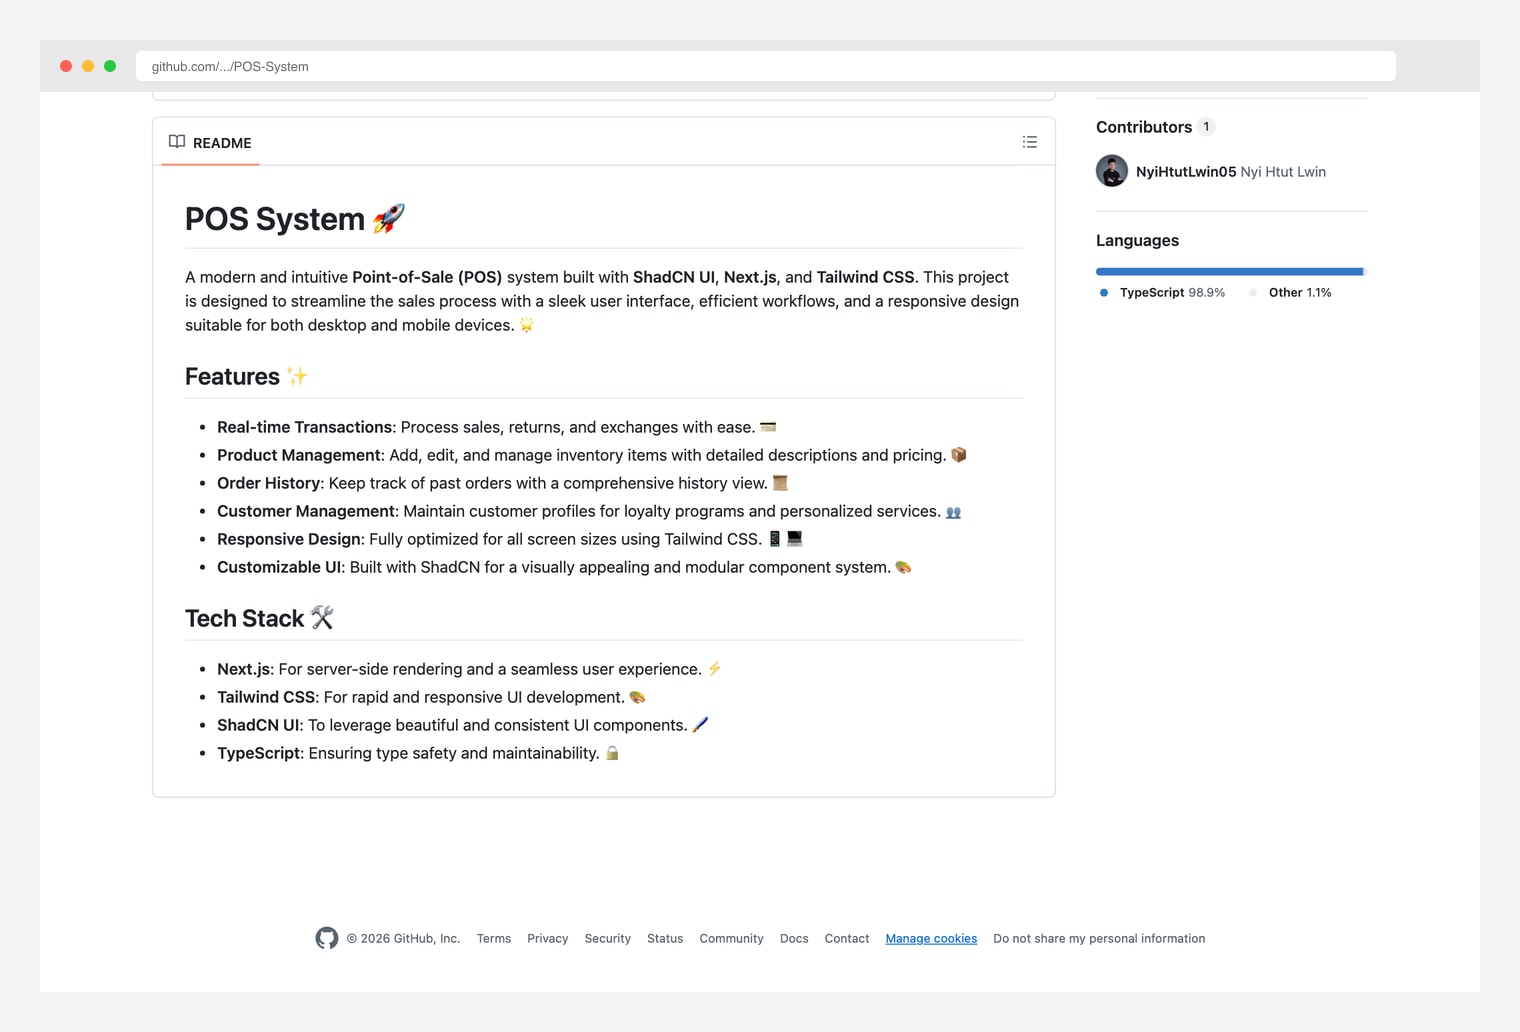1520x1032 pixels.
Task: Click the palette emoji after Tailwind CSS line
Action: point(638,697)
